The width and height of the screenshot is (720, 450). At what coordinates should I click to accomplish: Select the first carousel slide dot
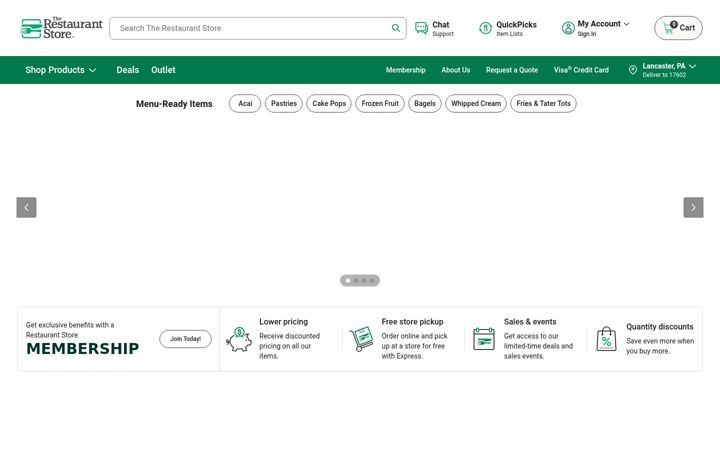coord(348,281)
